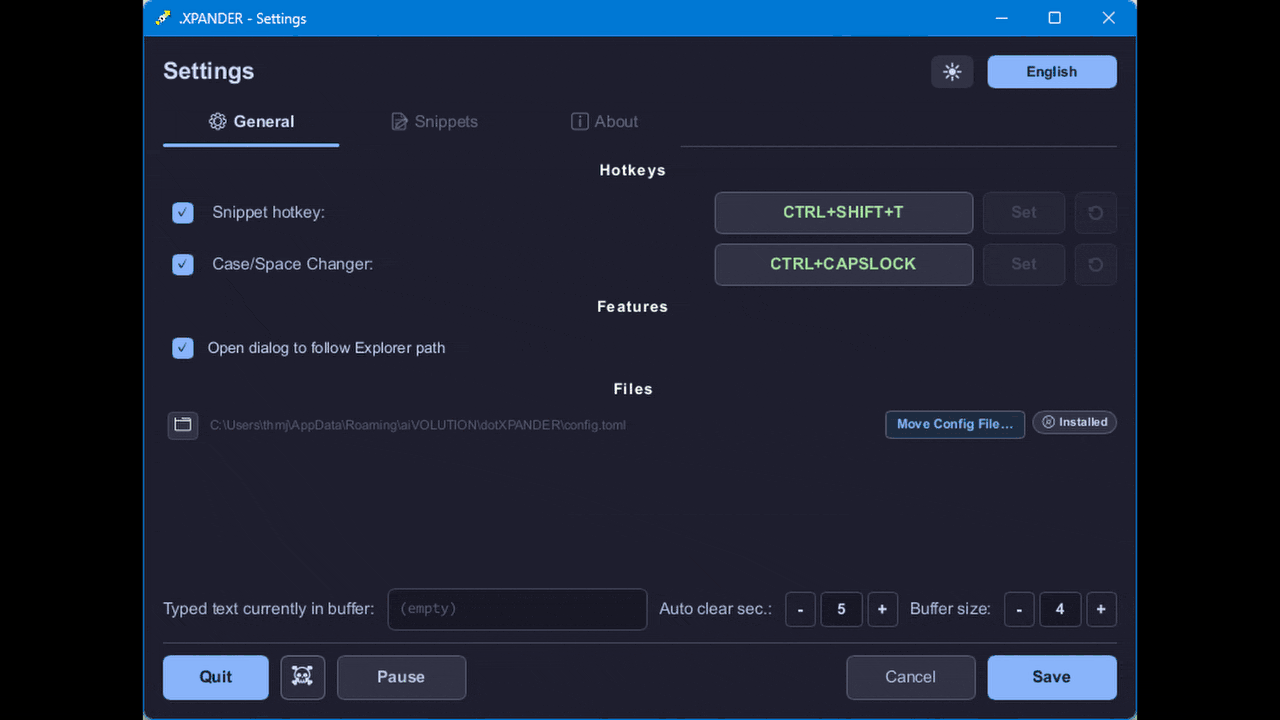Decrease the Auto clear seconds value

pos(800,609)
